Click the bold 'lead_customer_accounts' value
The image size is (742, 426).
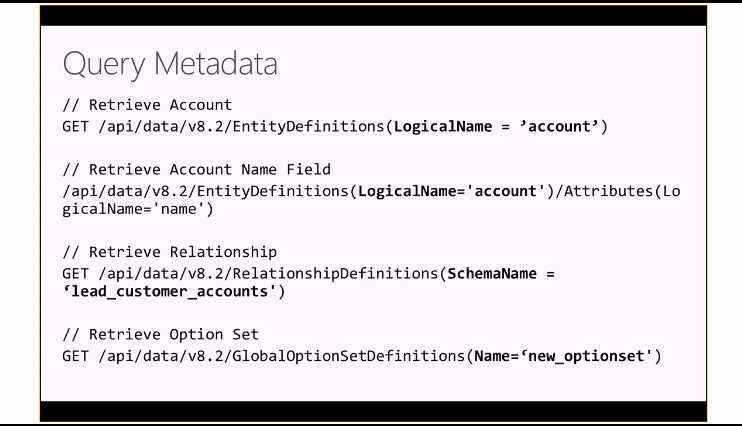click(169, 292)
